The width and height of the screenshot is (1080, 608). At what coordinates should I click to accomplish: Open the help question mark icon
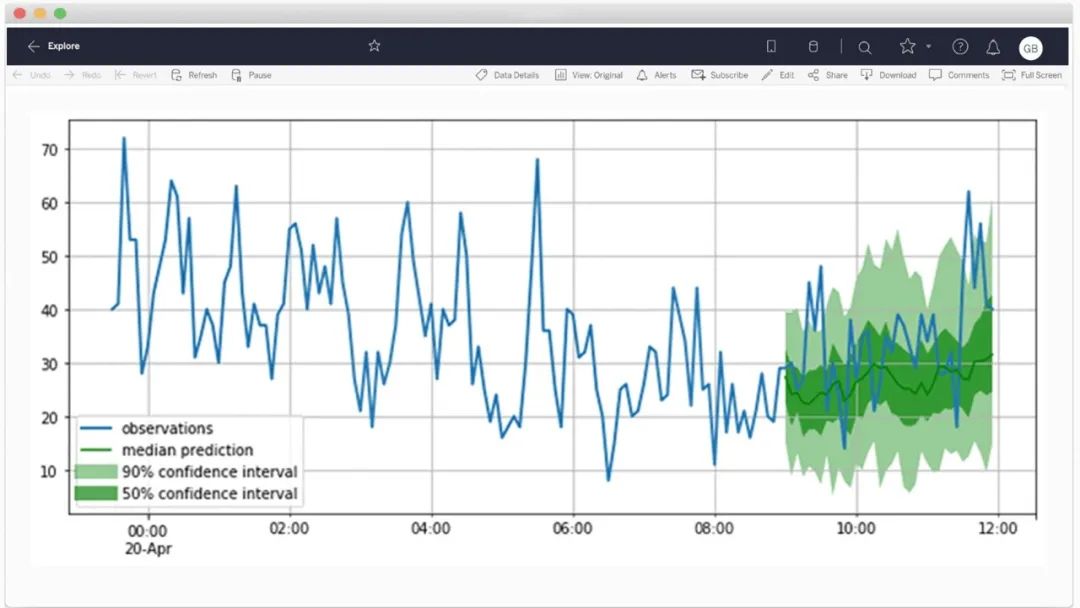pos(960,46)
